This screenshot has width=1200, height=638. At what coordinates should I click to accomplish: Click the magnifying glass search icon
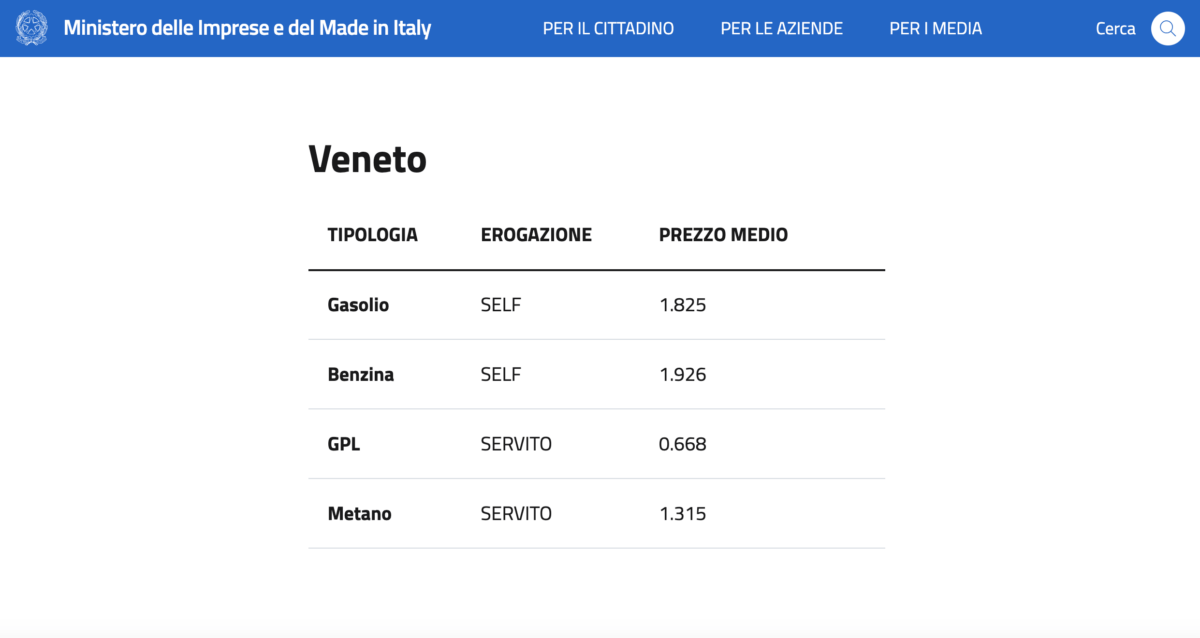(1167, 28)
